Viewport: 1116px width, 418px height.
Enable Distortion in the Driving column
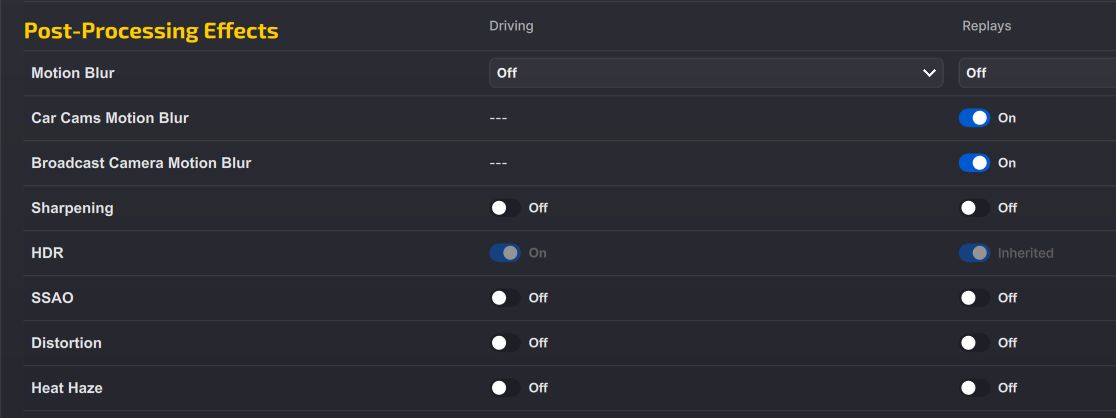tap(505, 343)
